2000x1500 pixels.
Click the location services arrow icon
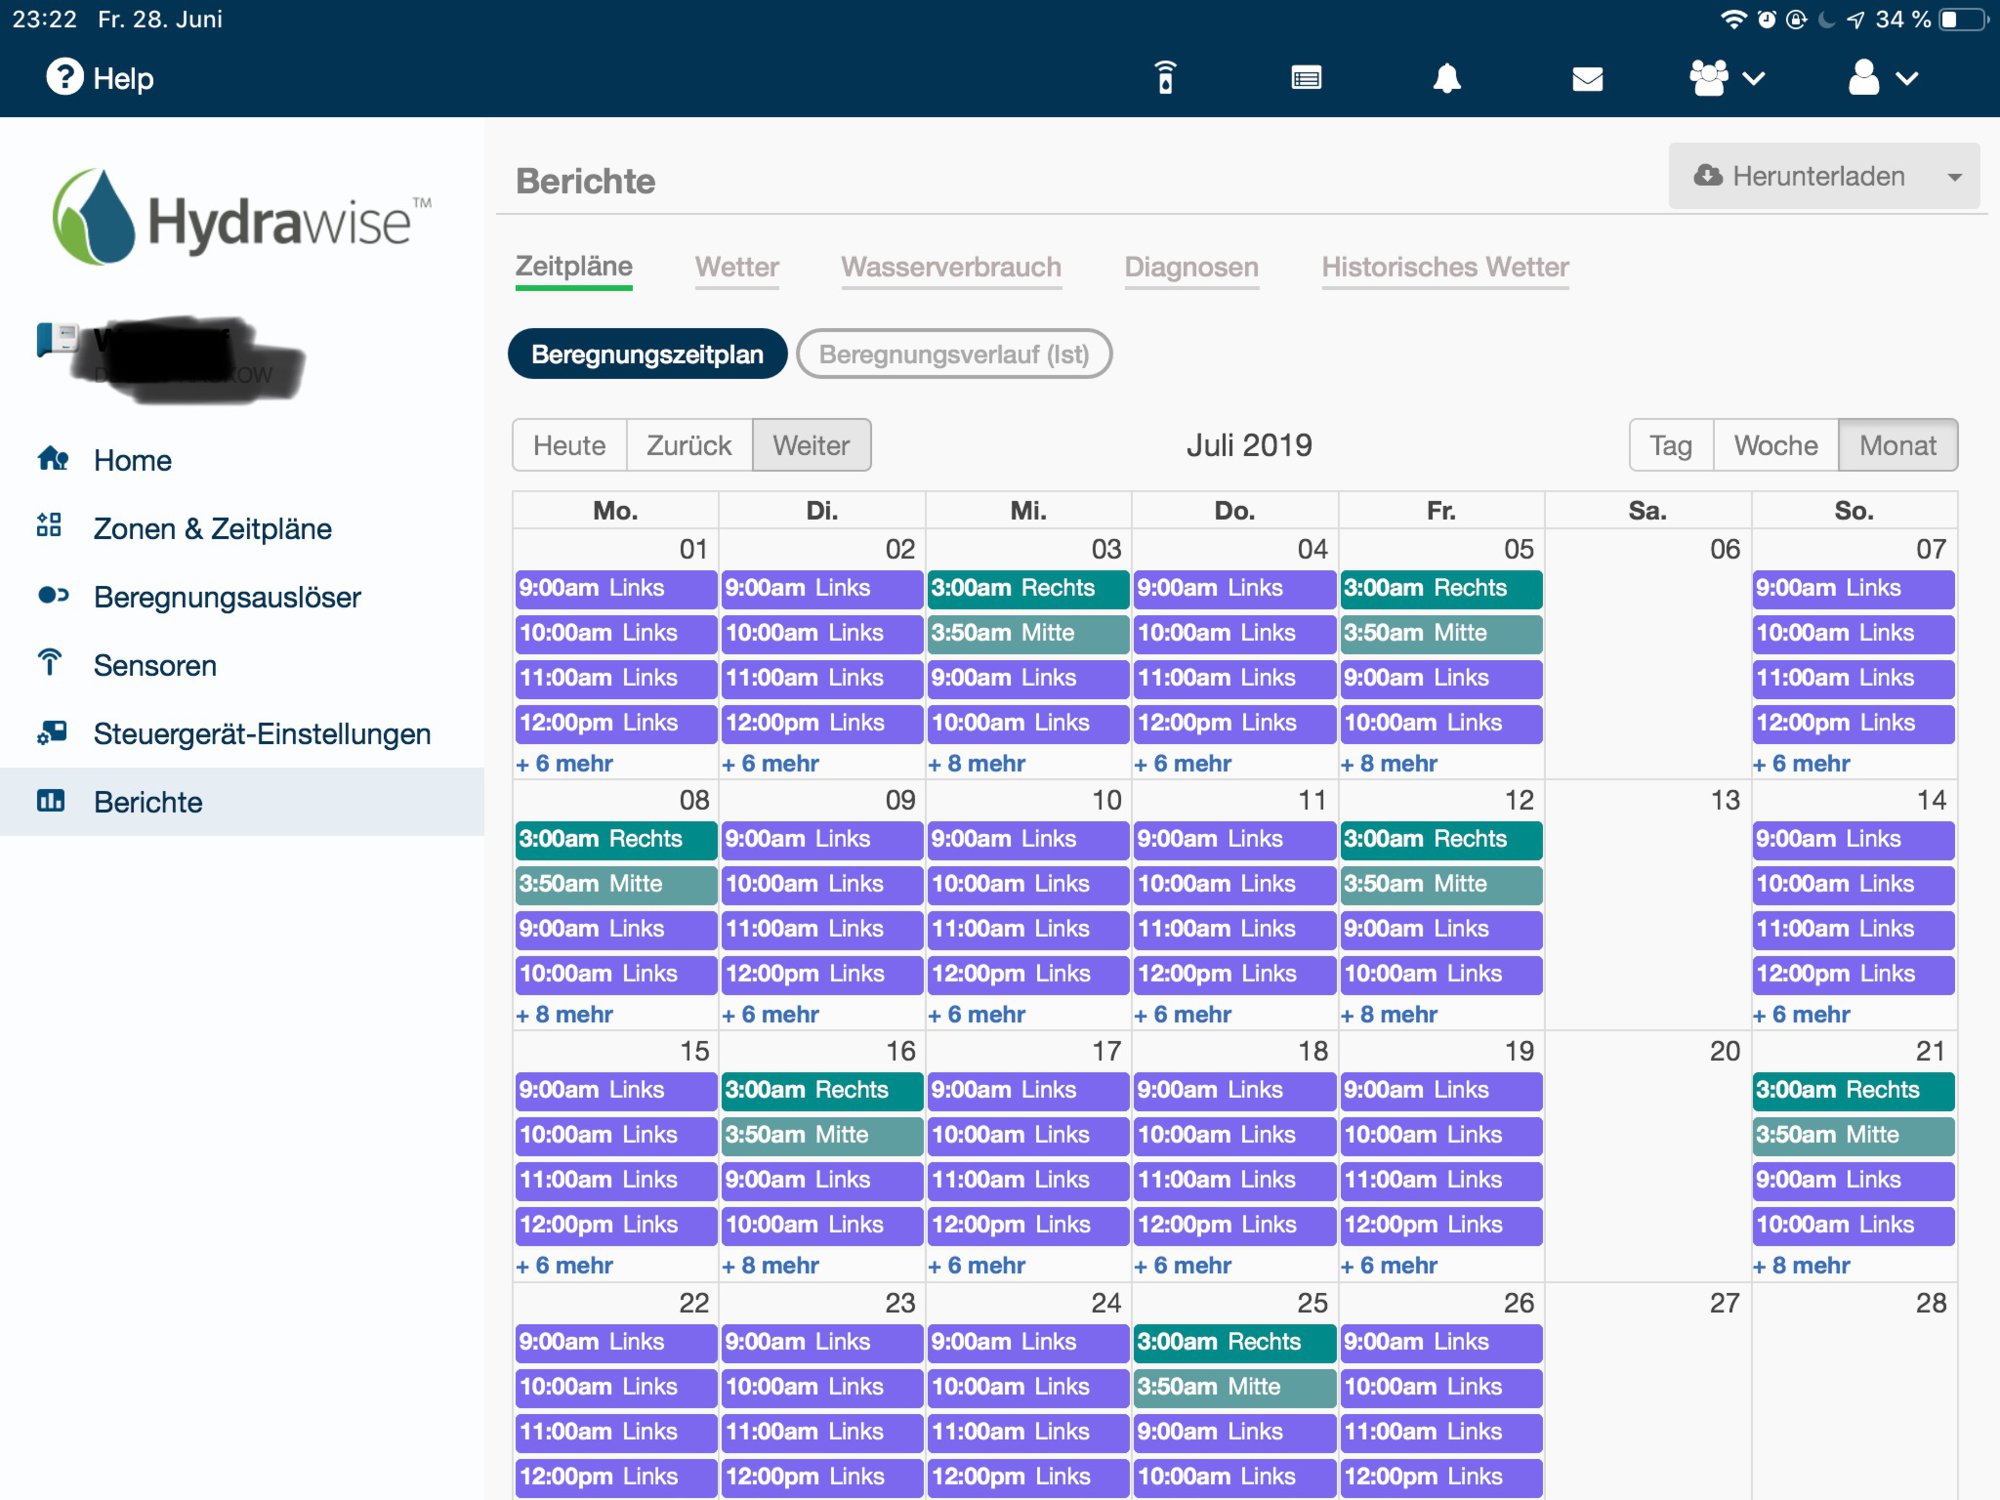tap(1855, 19)
